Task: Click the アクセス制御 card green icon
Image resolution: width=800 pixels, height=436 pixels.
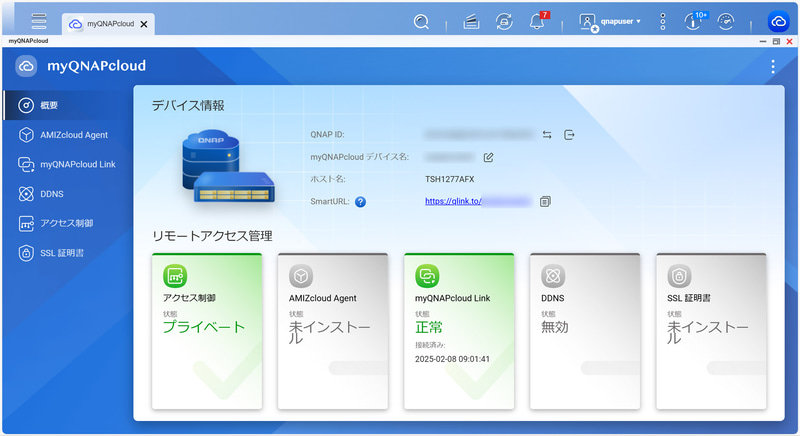Action: (x=175, y=276)
